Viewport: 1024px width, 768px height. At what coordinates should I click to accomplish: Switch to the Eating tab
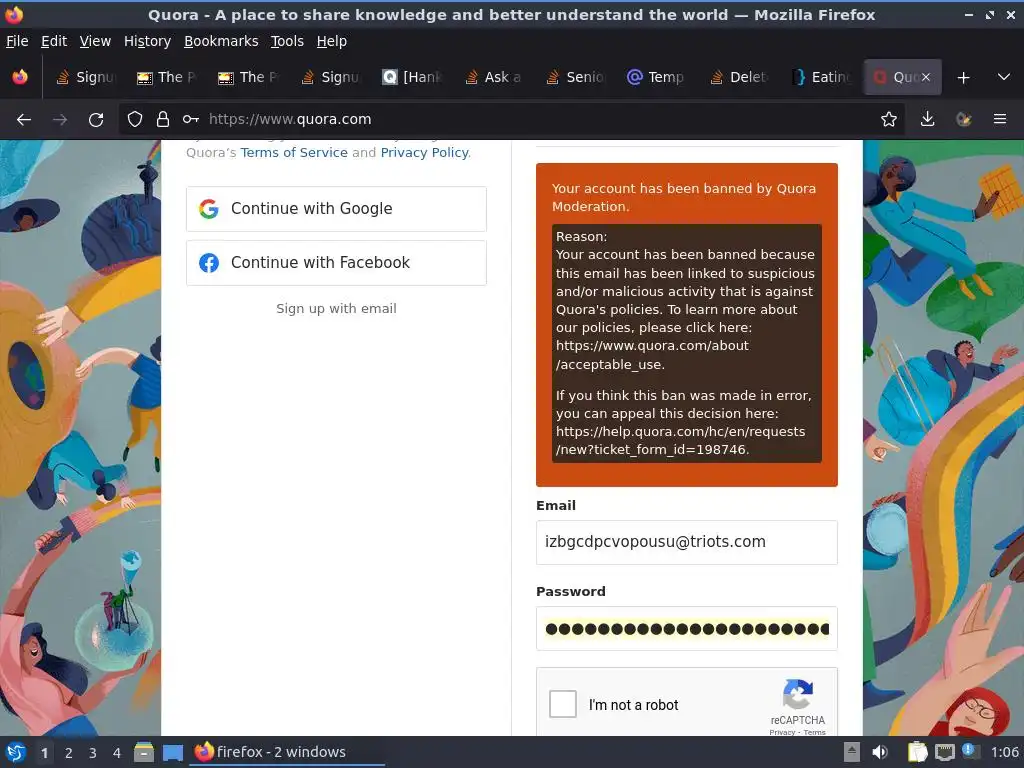821,77
